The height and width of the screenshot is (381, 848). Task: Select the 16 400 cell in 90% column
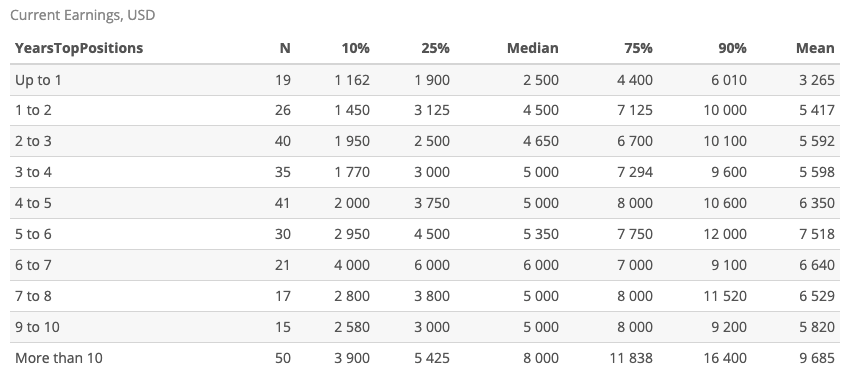coord(725,358)
